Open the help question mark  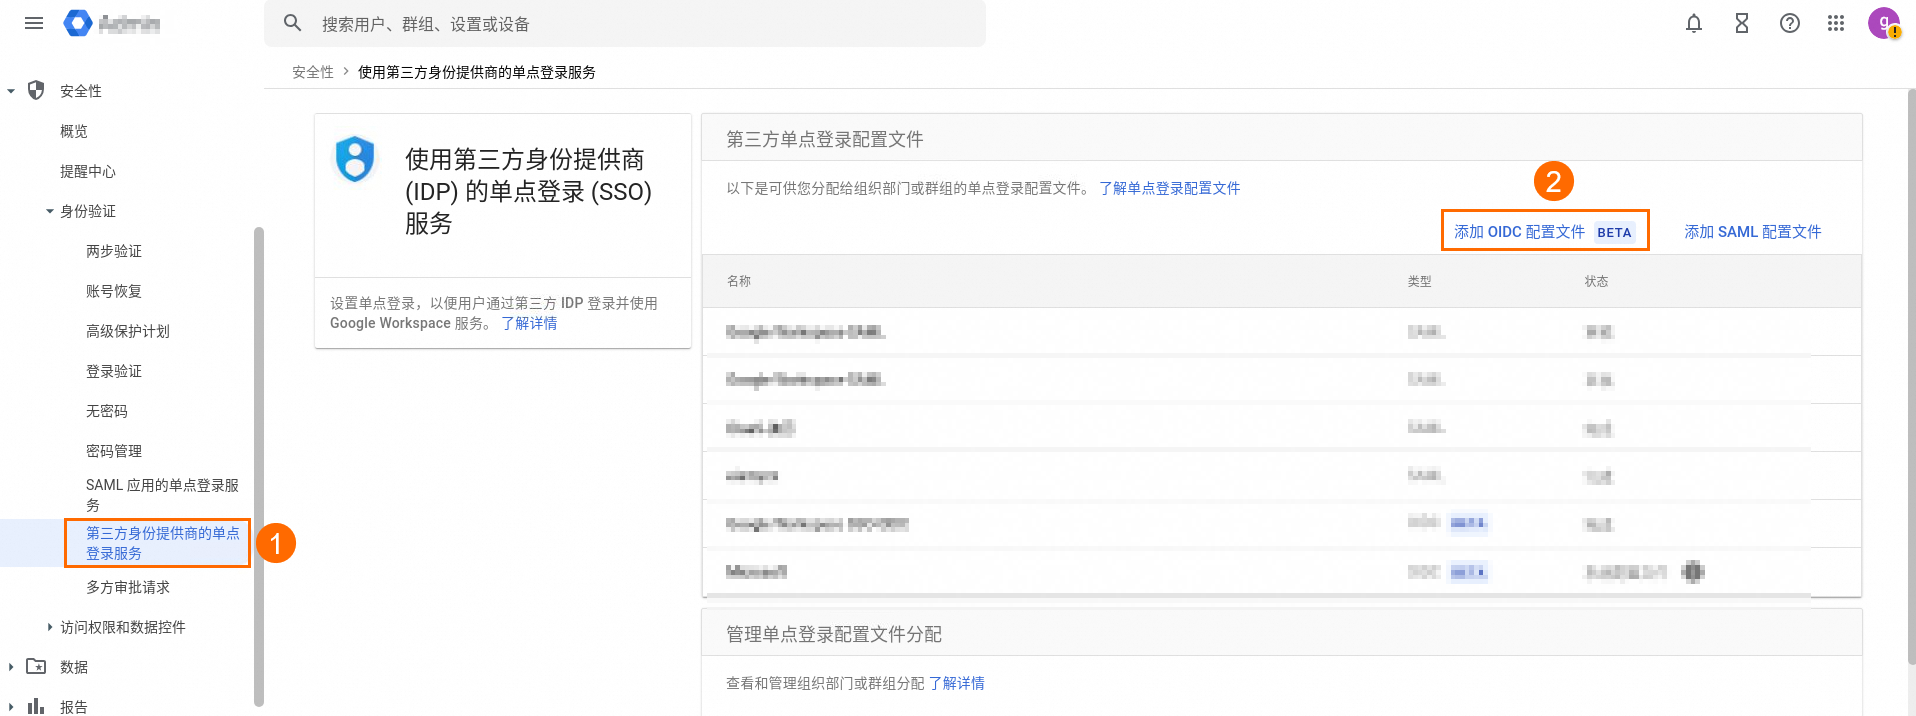point(1789,23)
